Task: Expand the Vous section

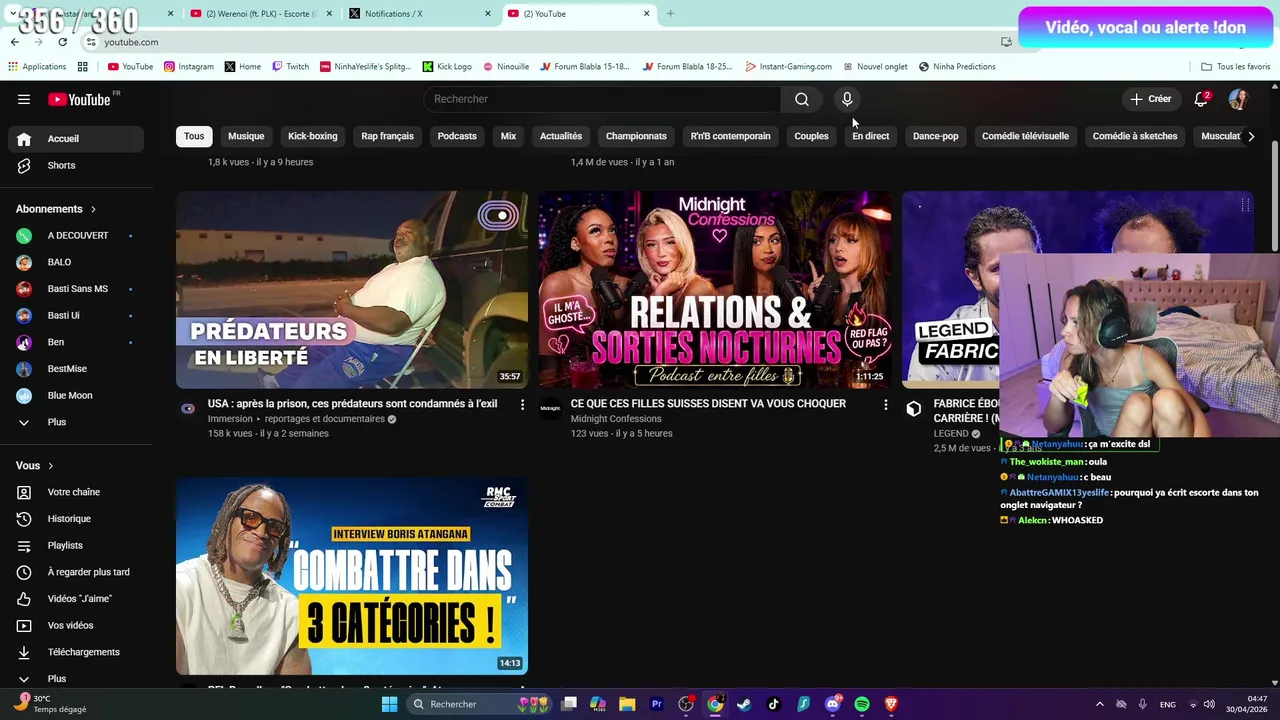Action: [x=35, y=466]
